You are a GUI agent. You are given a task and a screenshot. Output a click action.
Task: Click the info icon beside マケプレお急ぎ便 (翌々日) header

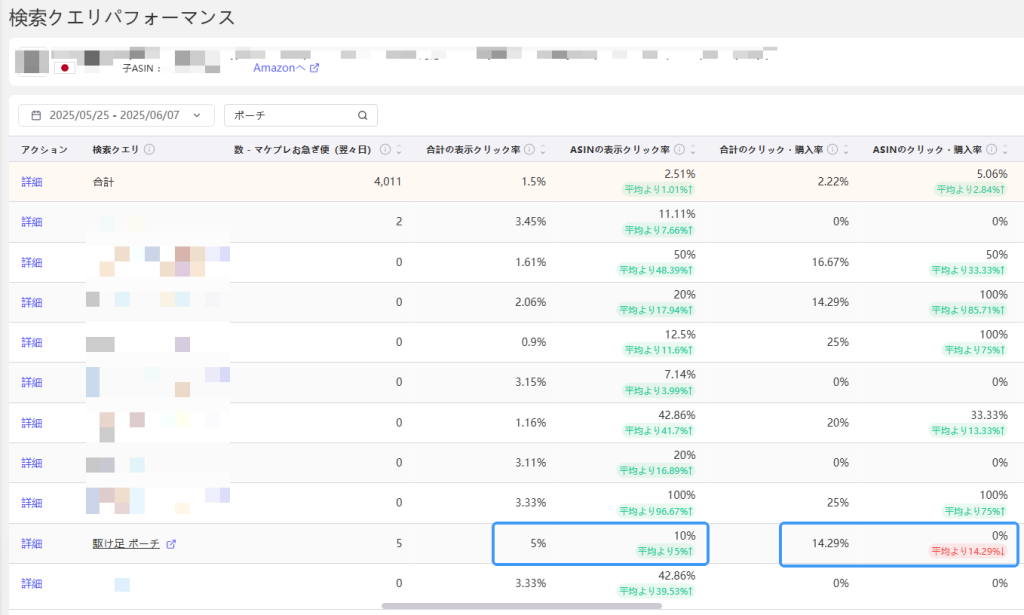[x=385, y=150]
